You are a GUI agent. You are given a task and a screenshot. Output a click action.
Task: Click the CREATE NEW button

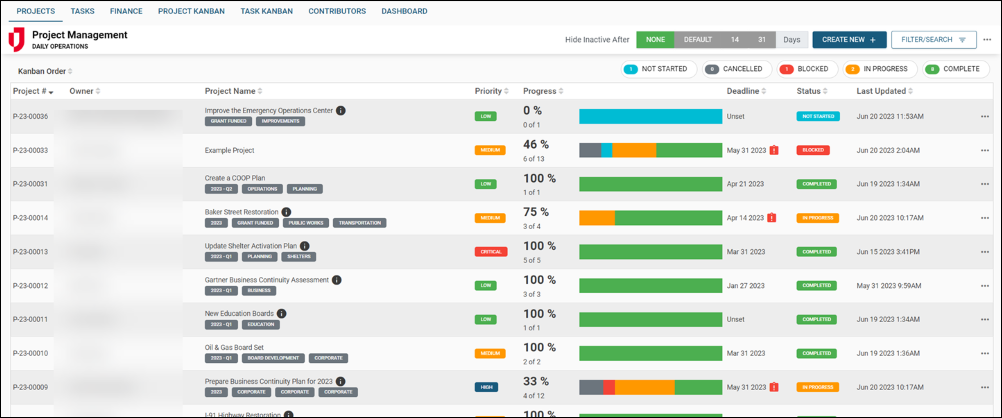[848, 40]
